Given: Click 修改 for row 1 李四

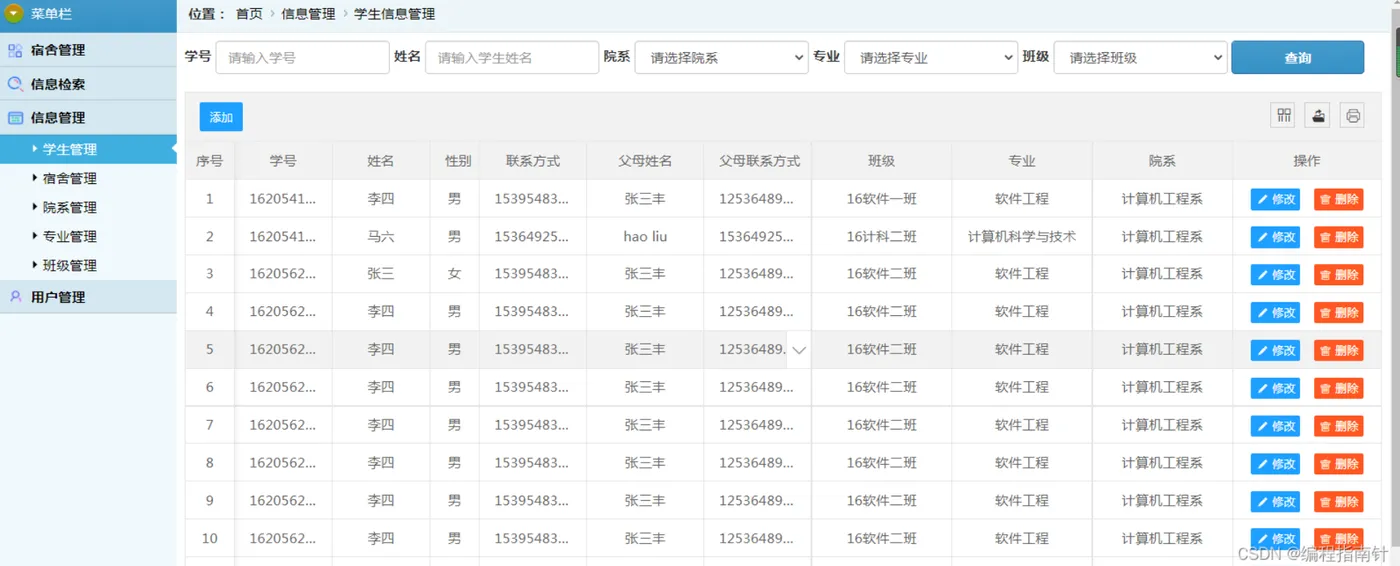Looking at the screenshot, I should point(1275,199).
